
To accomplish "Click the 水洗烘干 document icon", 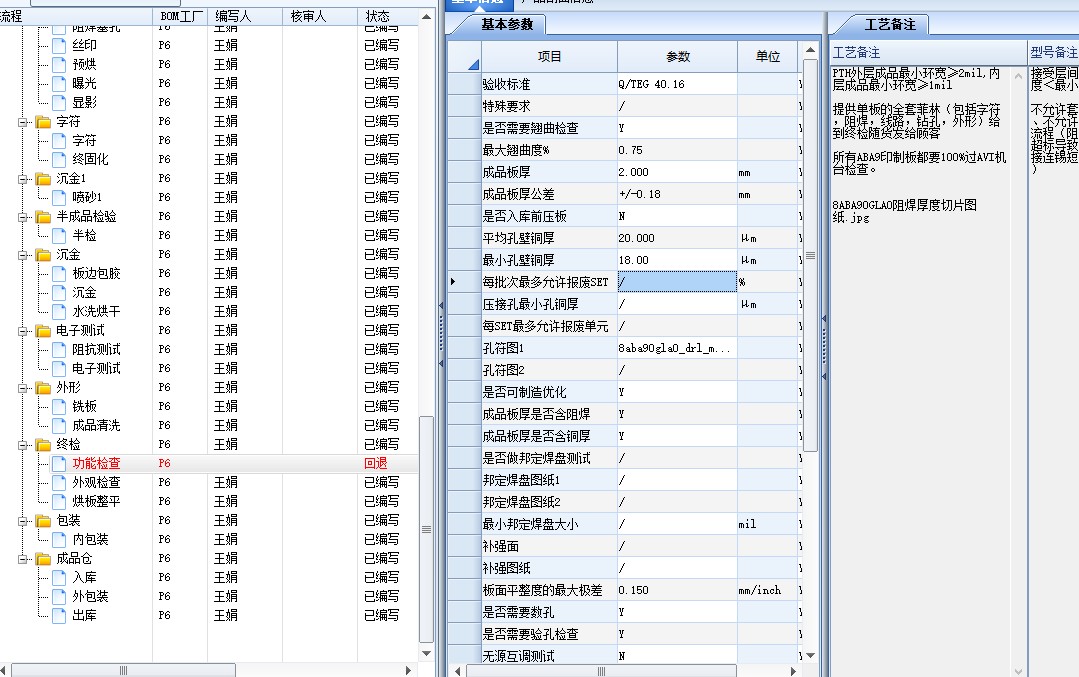I will pyautogui.click(x=59, y=312).
